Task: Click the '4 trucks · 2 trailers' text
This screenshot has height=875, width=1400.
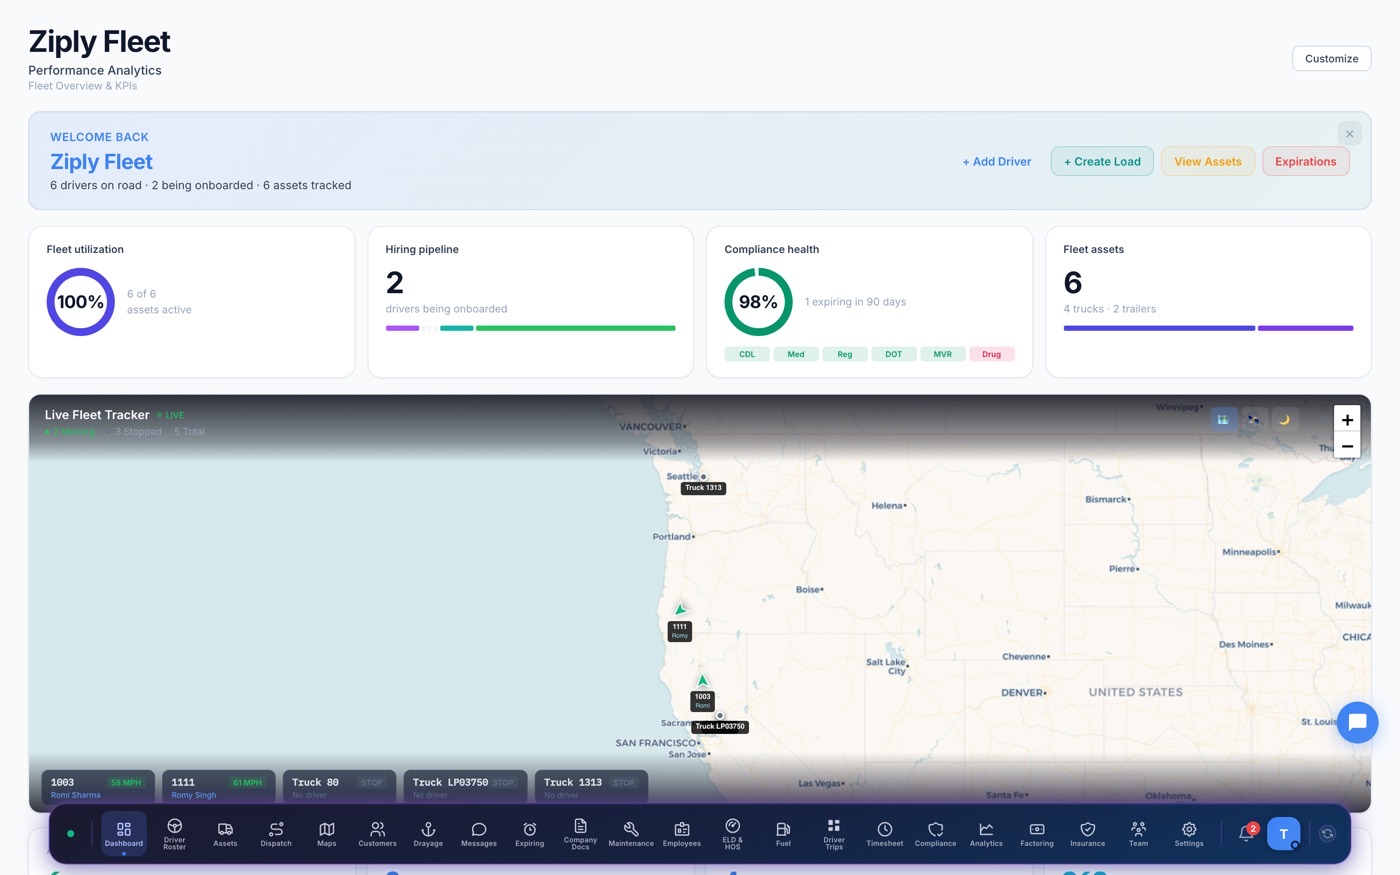Action: pos(1110,309)
